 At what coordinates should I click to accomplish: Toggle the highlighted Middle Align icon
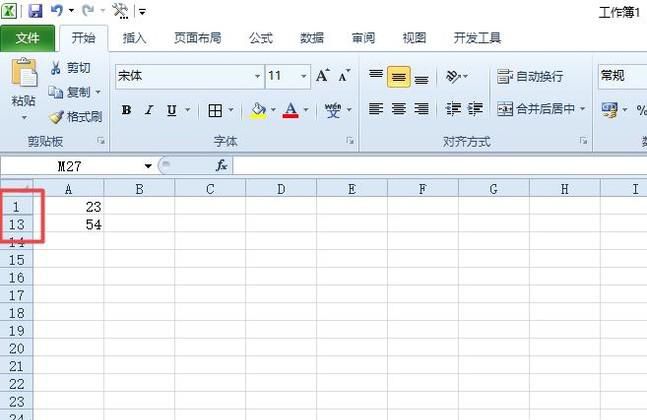pyautogui.click(x=399, y=77)
